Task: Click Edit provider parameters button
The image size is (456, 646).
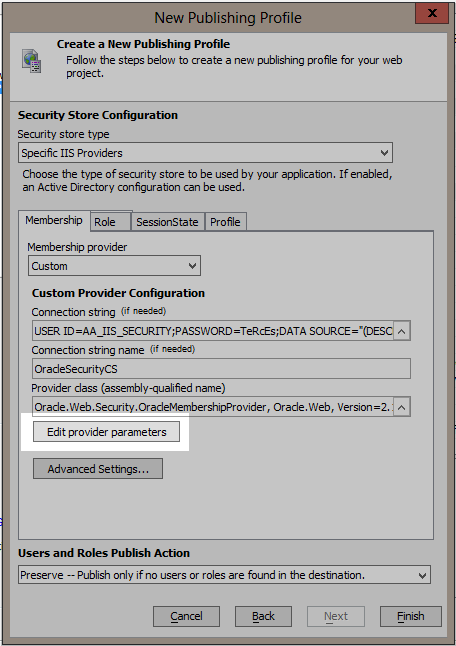Action: pos(106,432)
